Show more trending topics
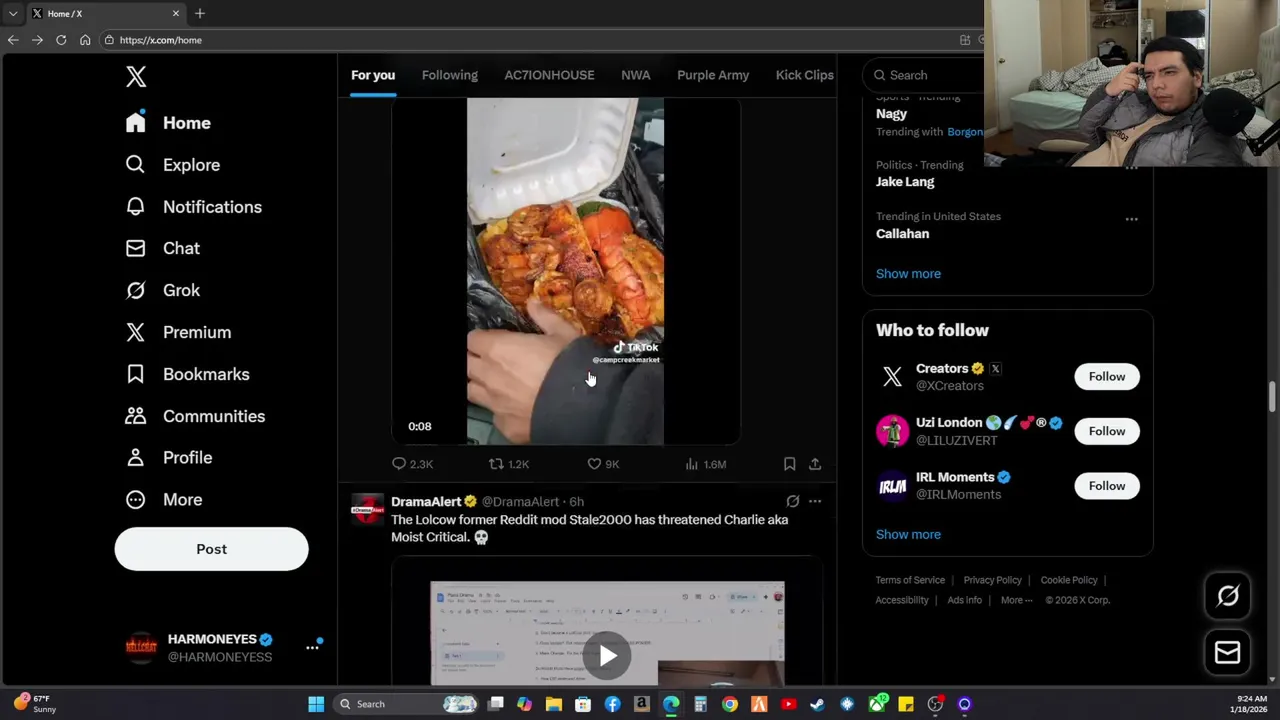This screenshot has height=720, width=1280. pyautogui.click(x=908, y=274)
